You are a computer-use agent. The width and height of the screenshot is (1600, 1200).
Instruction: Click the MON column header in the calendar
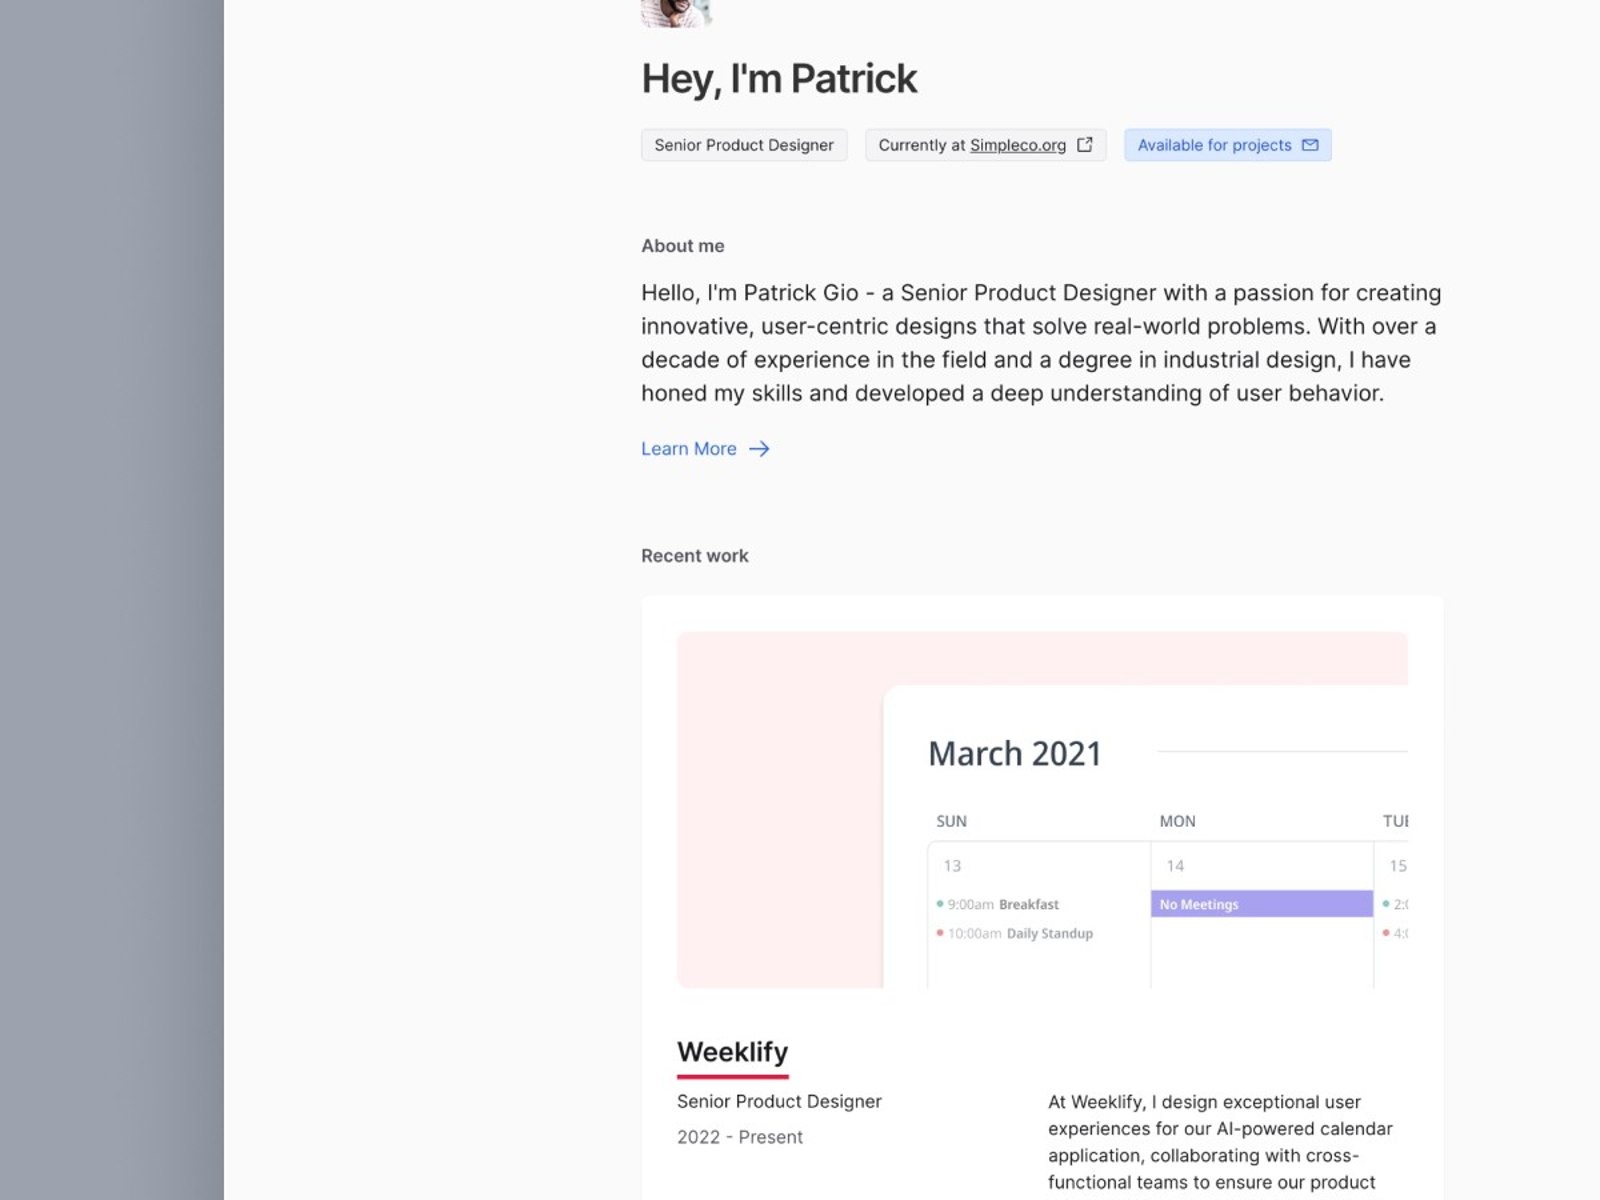tap(1177, 821)
